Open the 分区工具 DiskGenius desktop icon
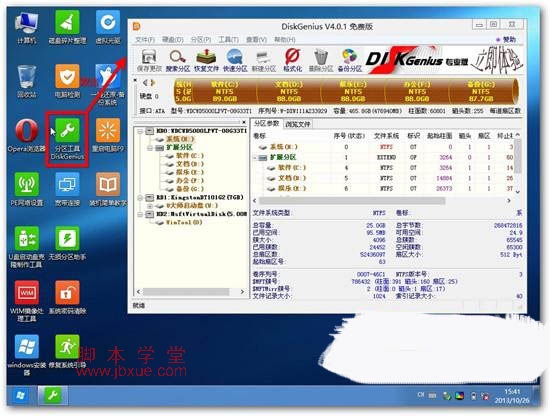This screenshot has width=550, height=416. coord(67,139)
